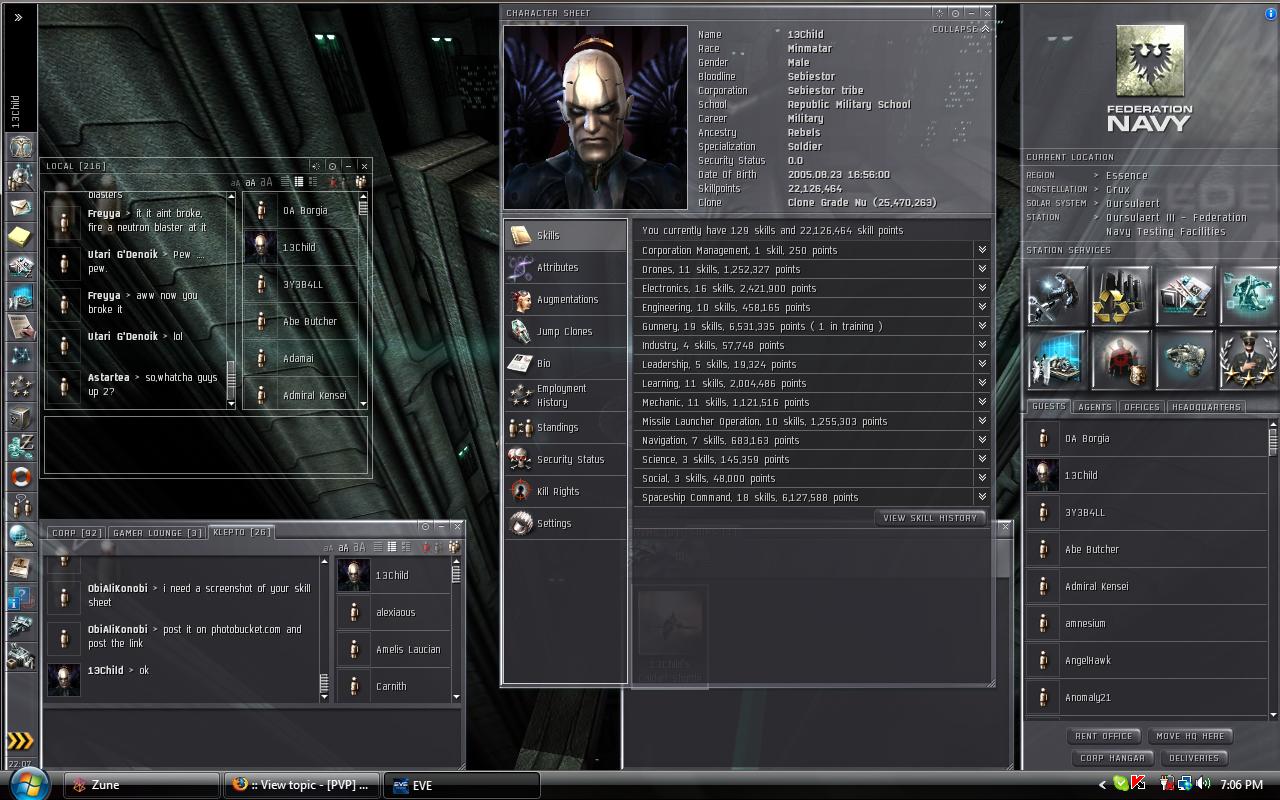Toggle the red figure icon in Klepto chat
Screen dimensions: 1280x800
[426, 547]
